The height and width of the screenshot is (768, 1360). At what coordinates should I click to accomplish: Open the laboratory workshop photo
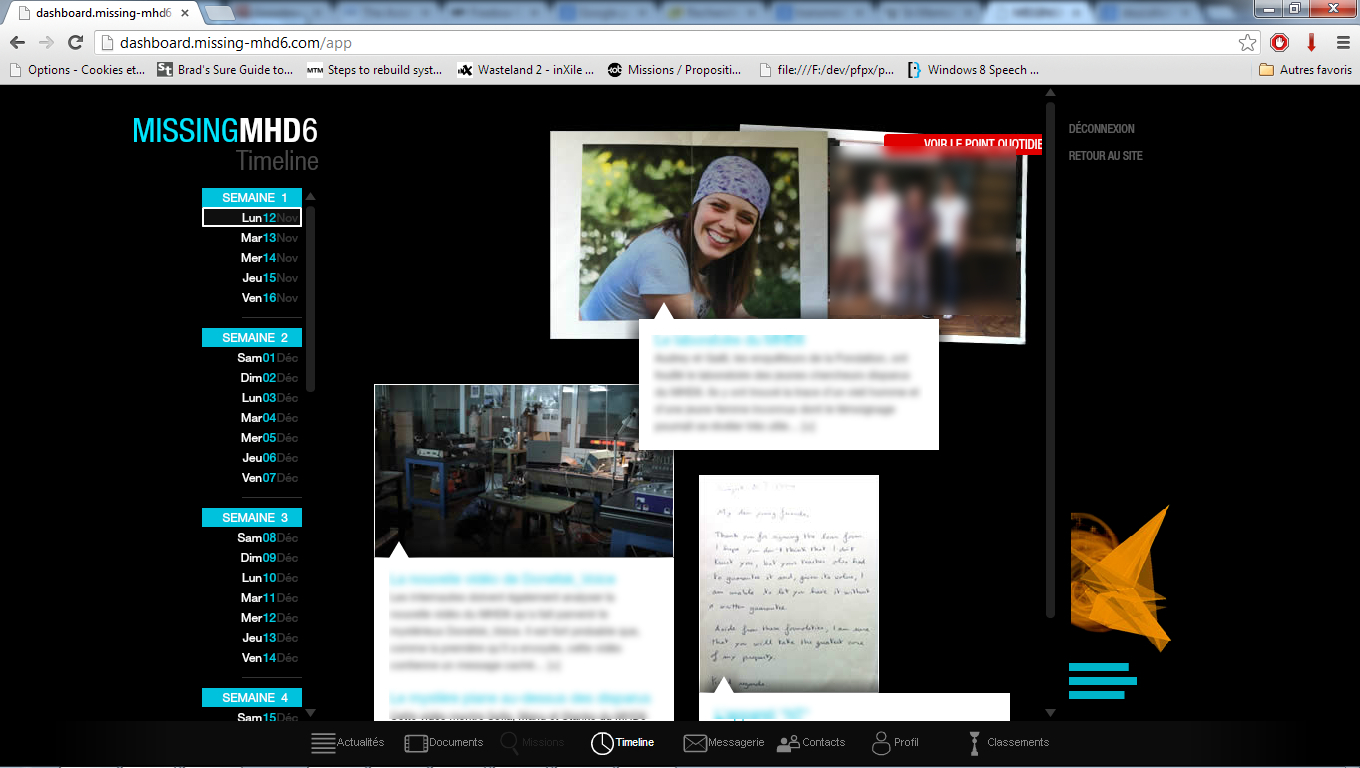point(524,471)
